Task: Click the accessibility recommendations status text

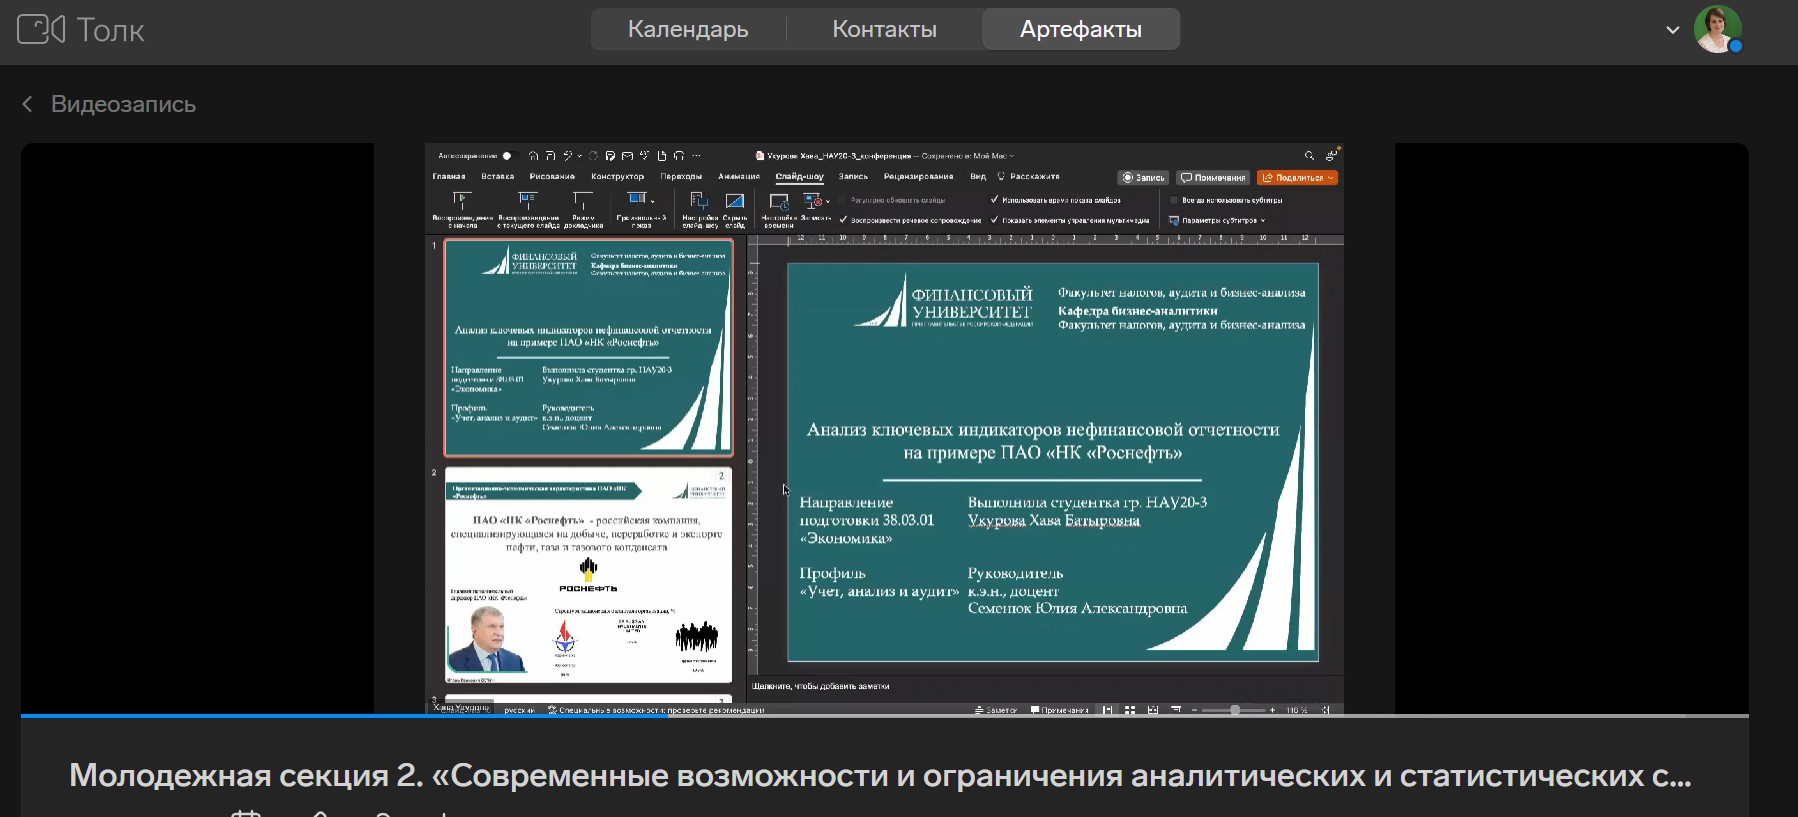Action: 656,710
